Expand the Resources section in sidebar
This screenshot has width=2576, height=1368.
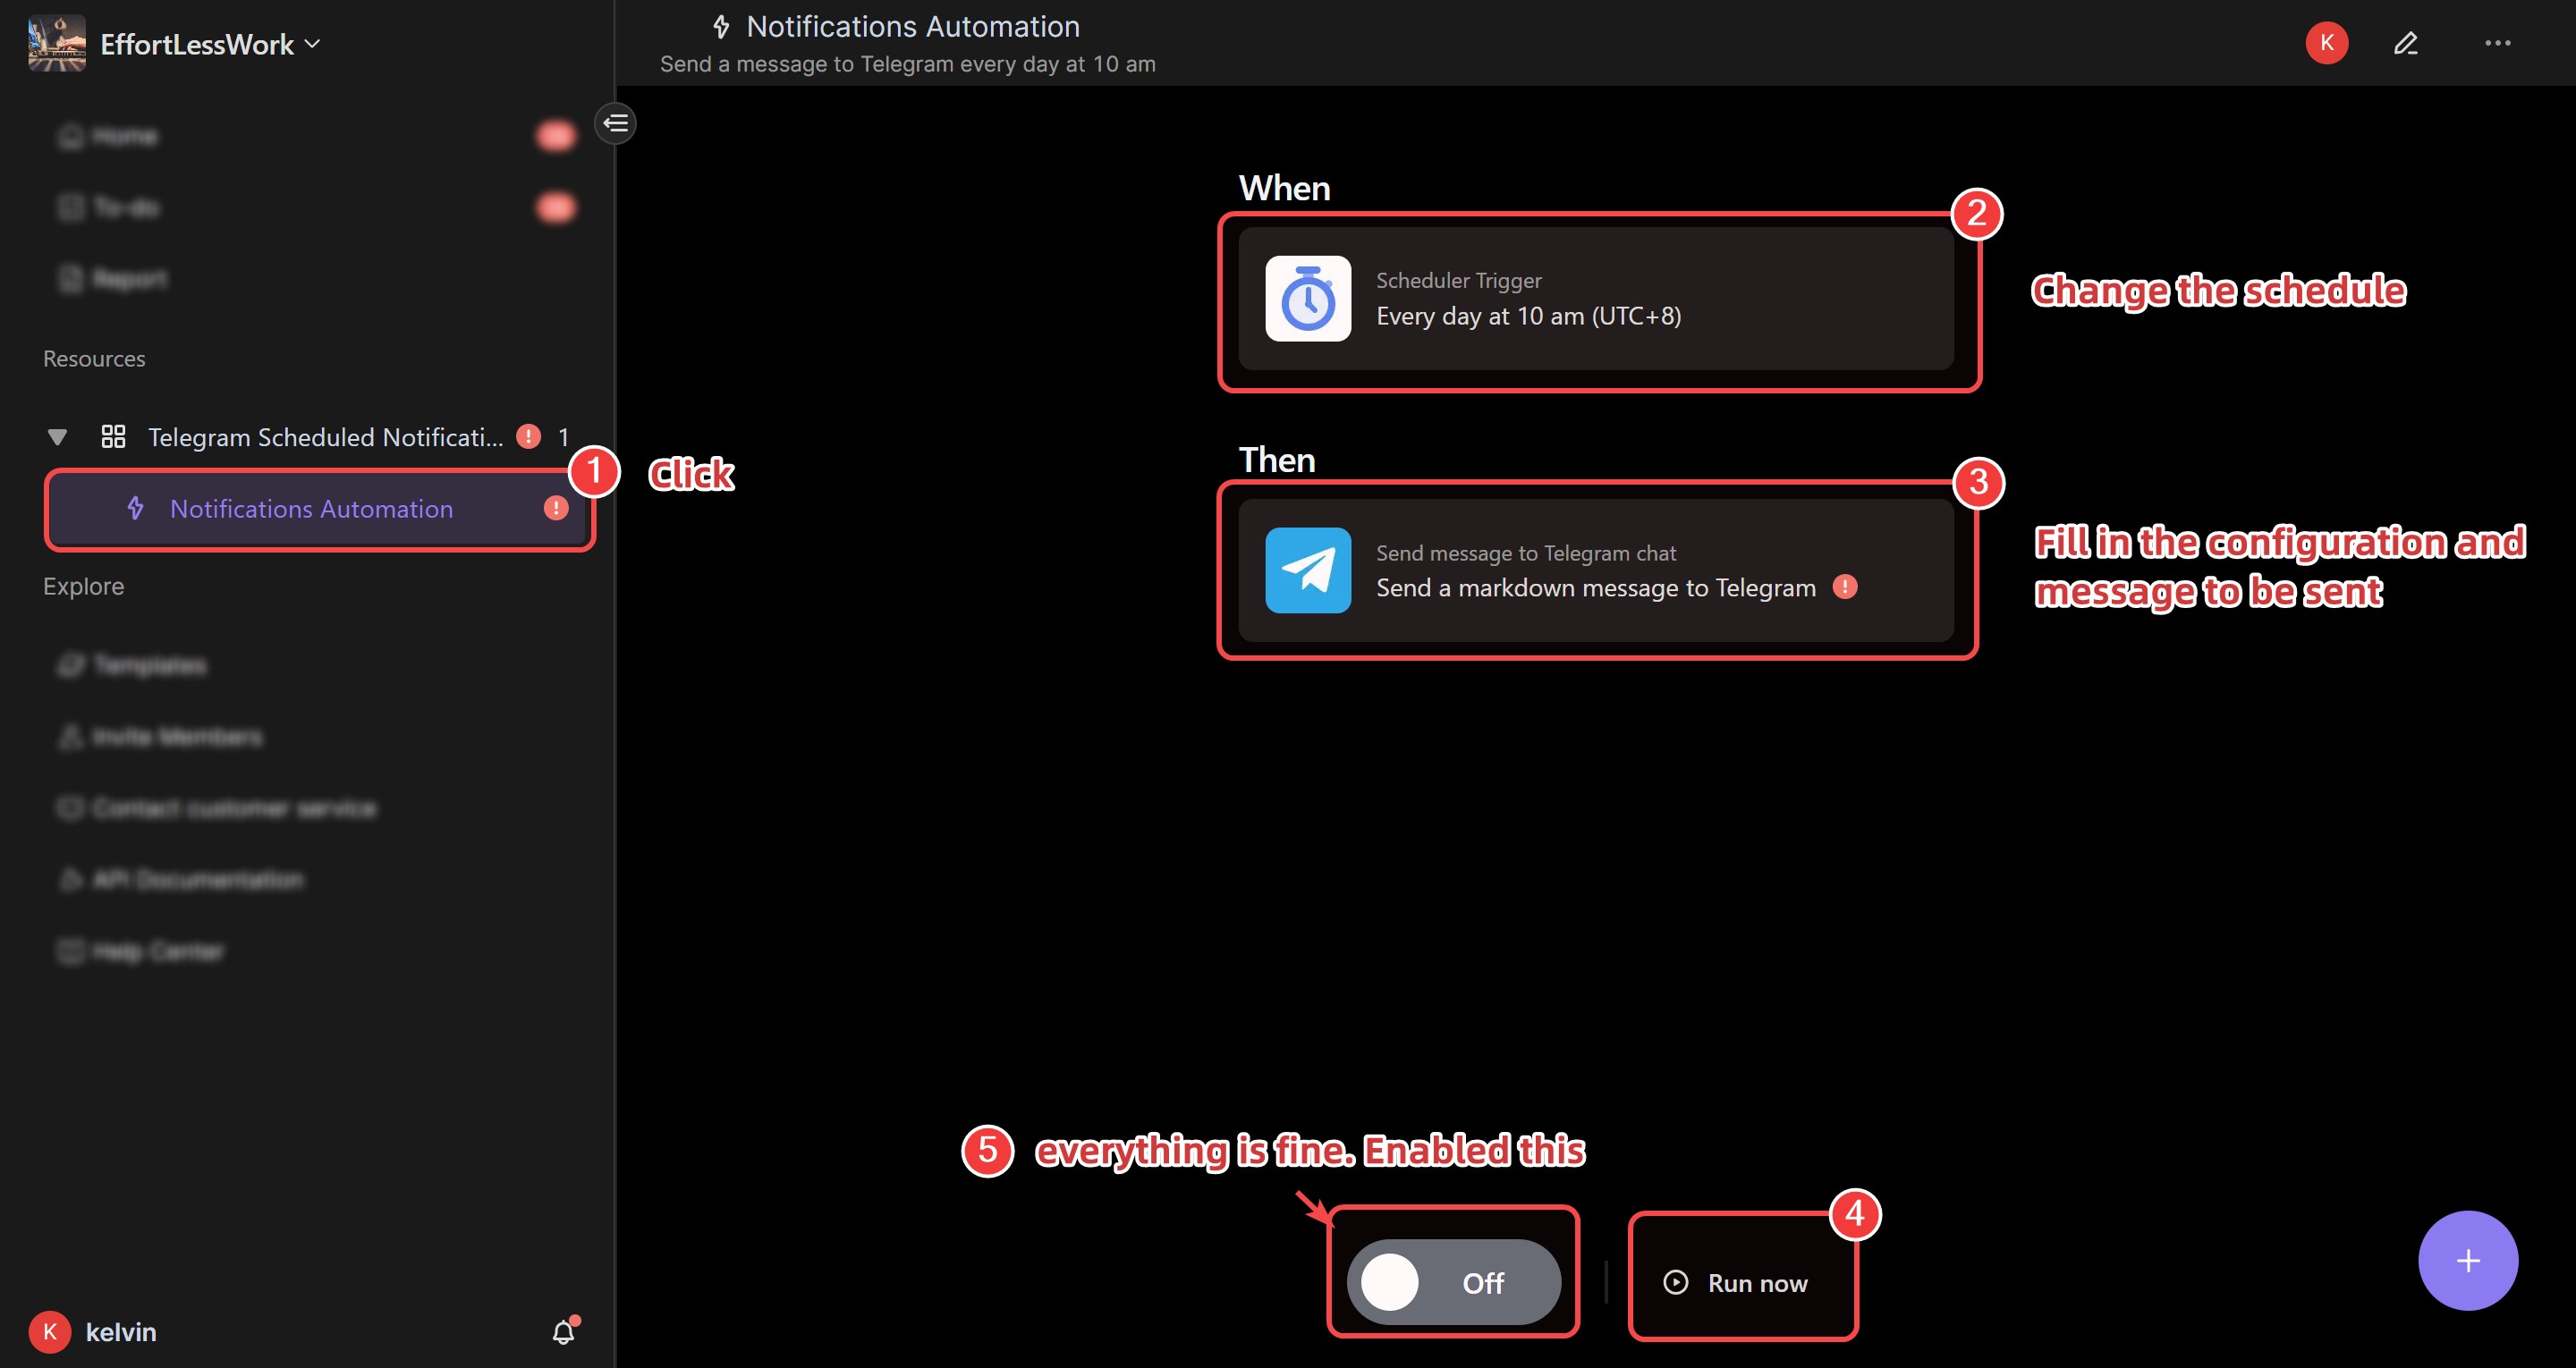(x=94, y=358)
